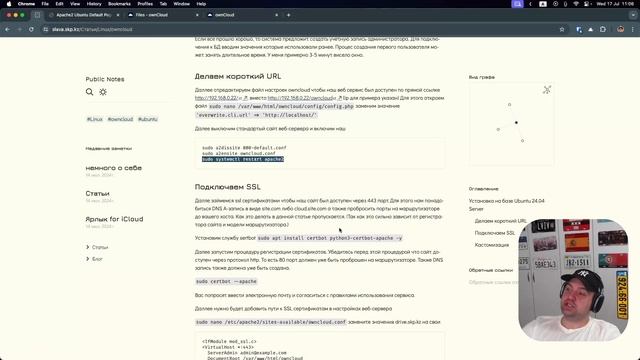Open the Window menu
This screenshot has height=360, width=640.
coord(182,4)
